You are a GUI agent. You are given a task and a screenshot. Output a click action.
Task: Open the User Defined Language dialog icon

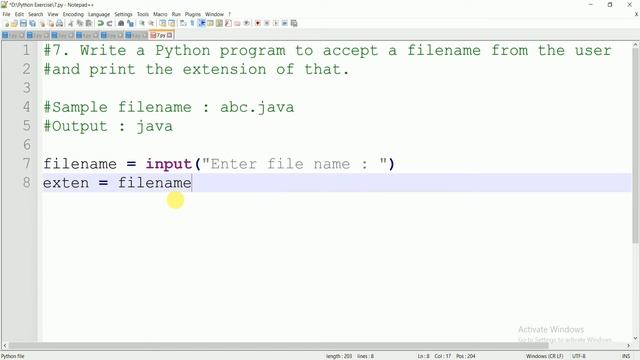pyautogui.click(x=210, y=23)
